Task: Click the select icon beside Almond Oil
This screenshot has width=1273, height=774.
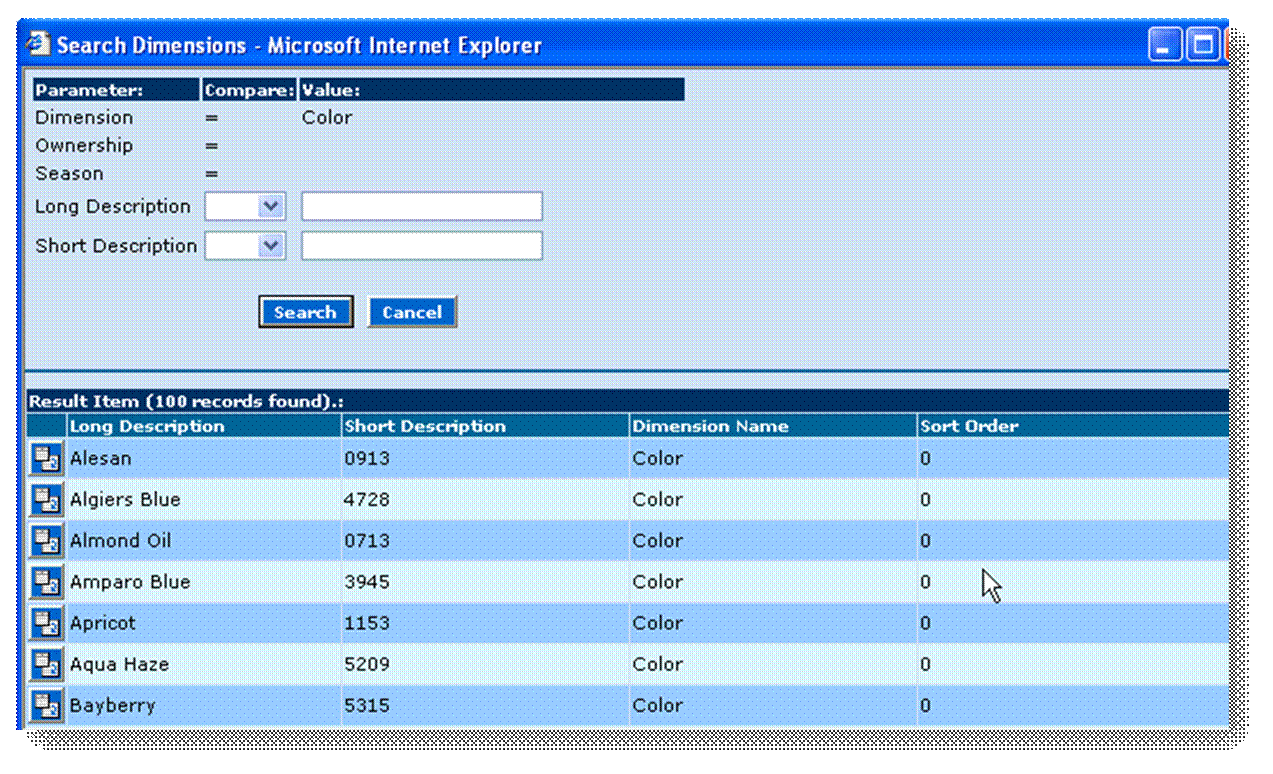Action: tap(46, 541)
